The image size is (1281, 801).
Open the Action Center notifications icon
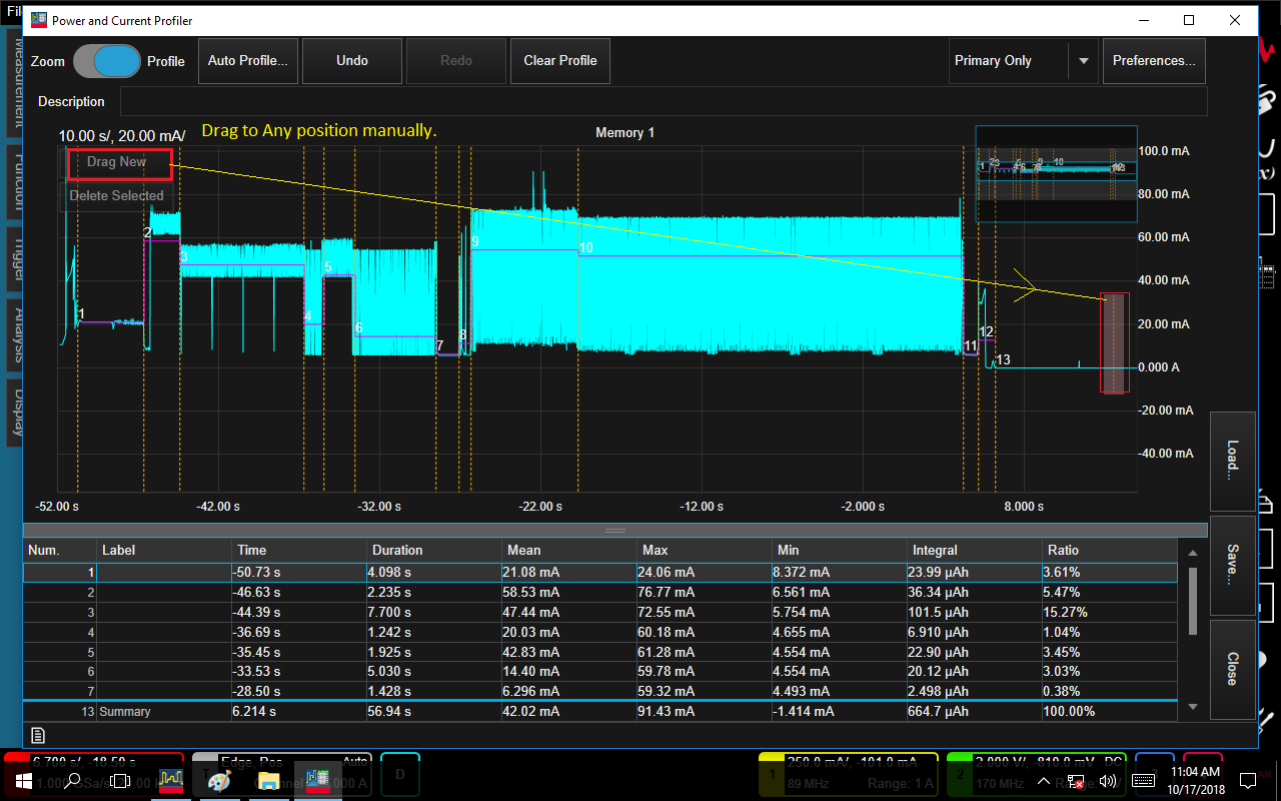1248,780
